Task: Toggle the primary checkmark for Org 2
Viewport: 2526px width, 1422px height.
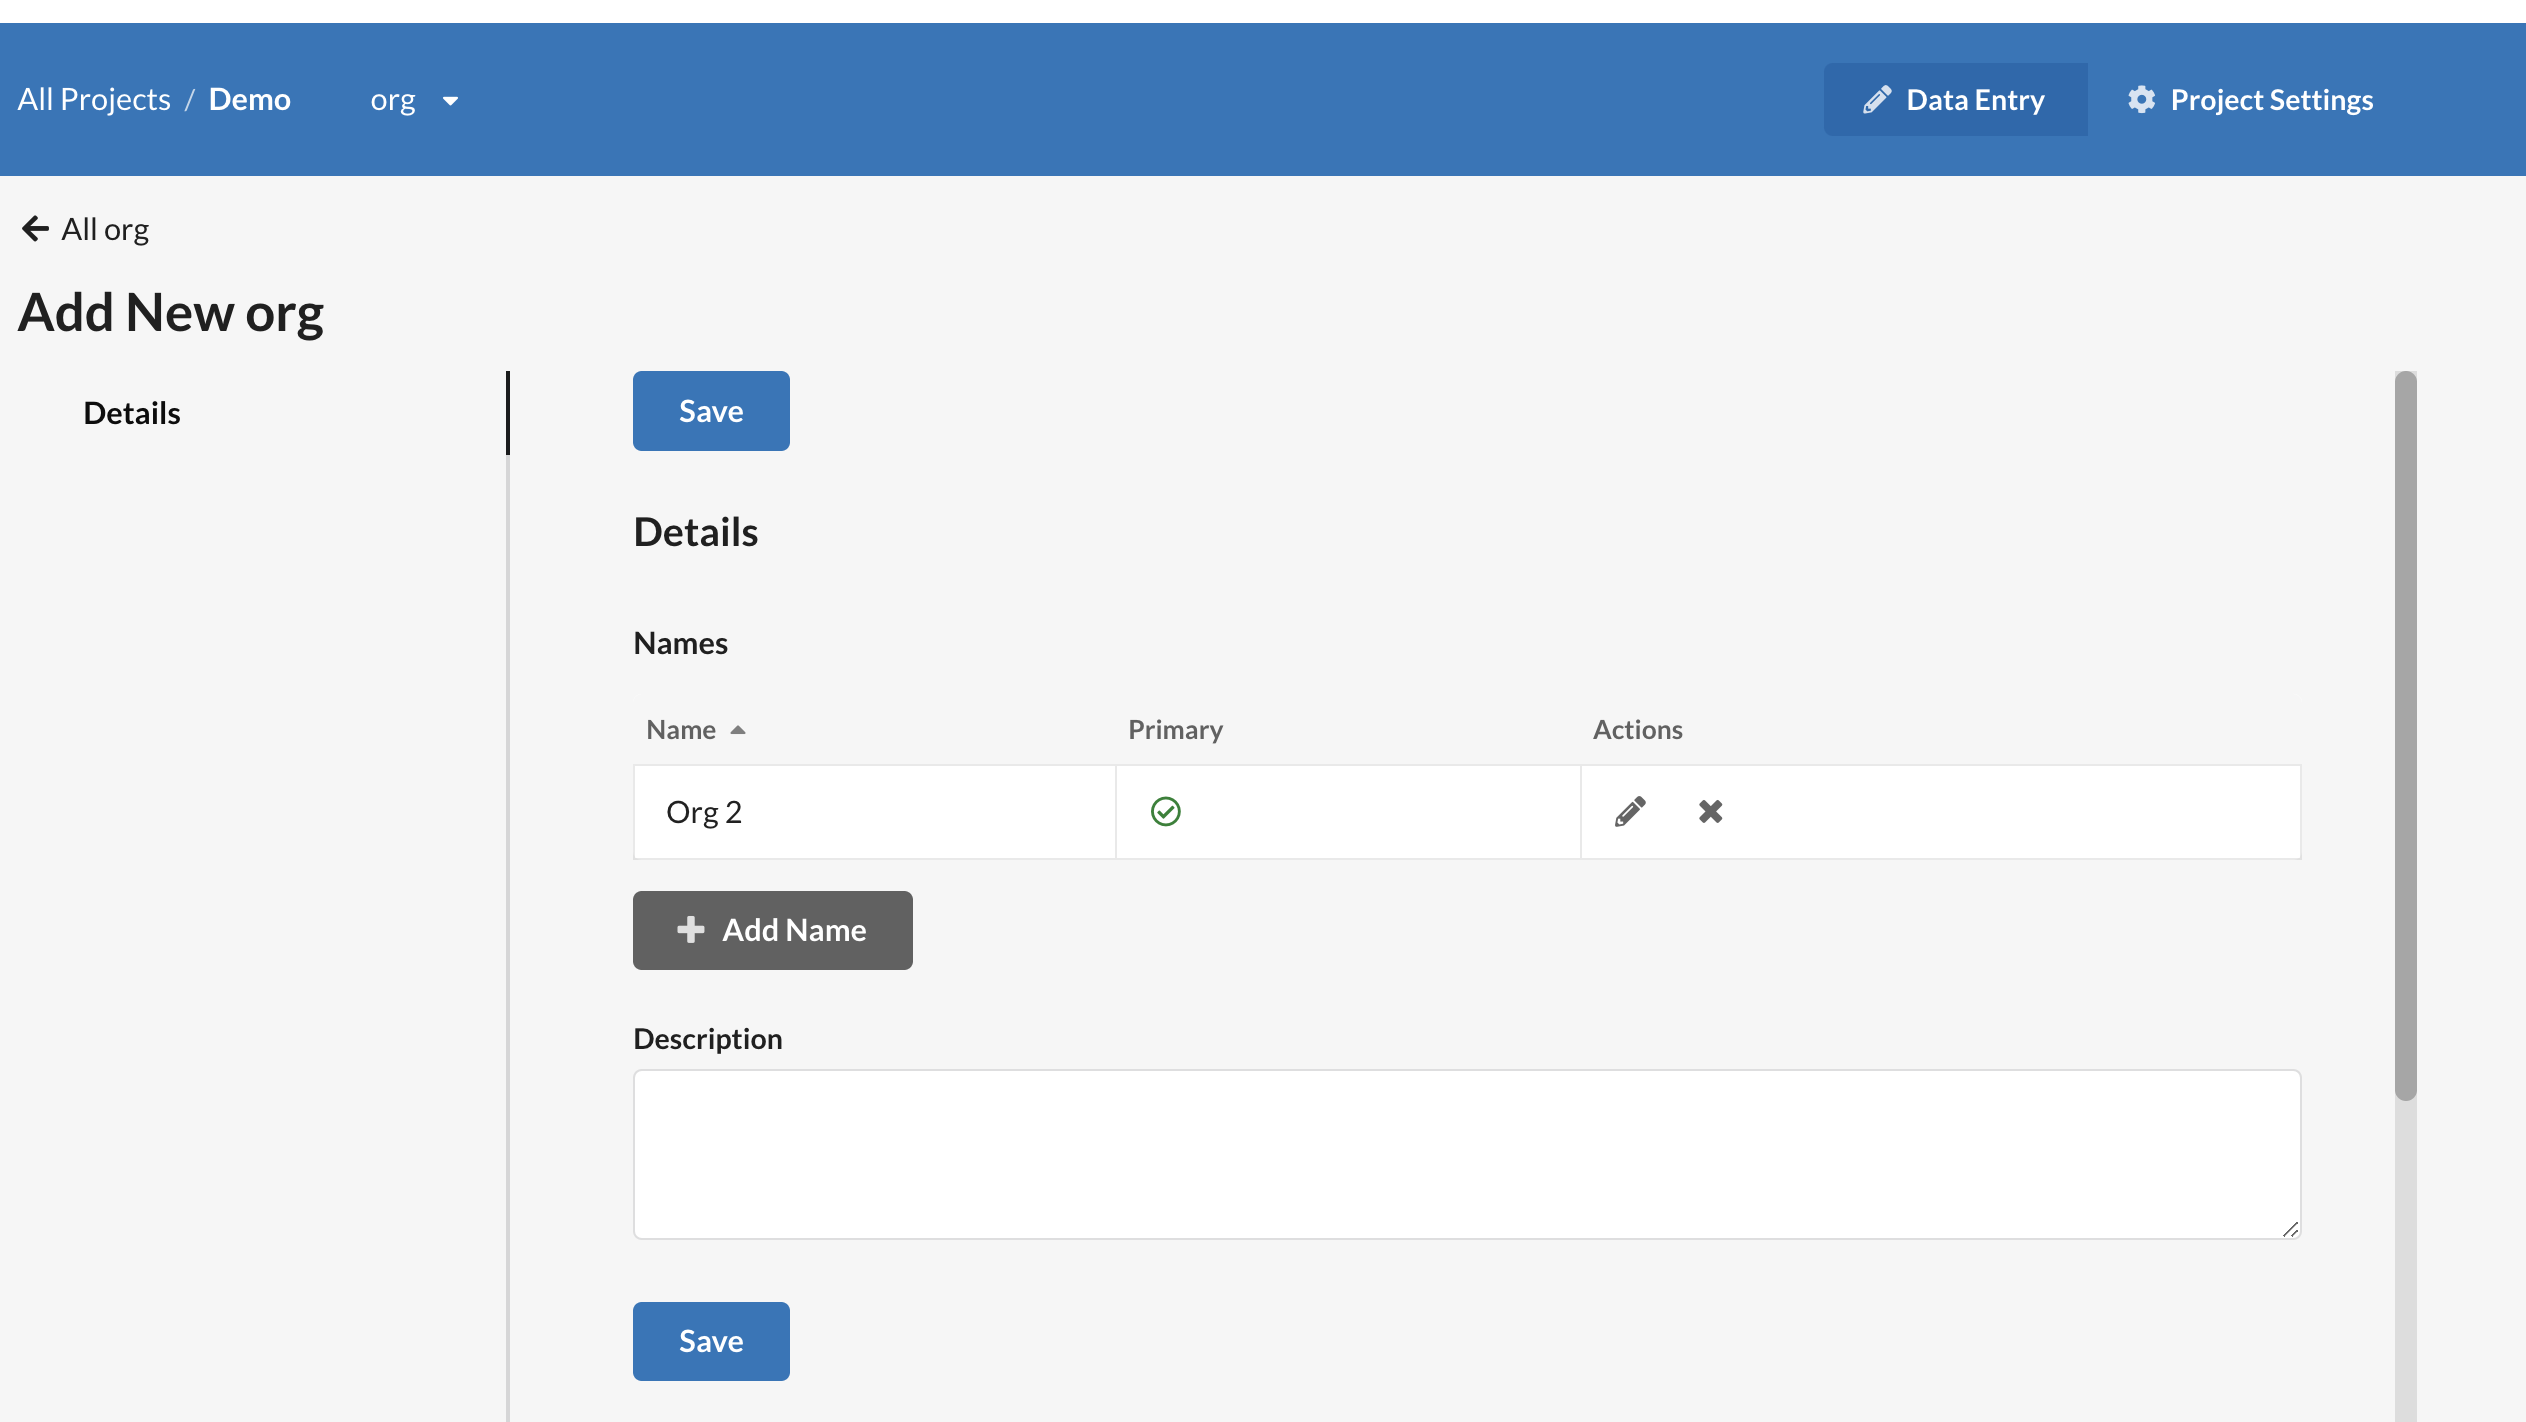Action: [1165, 811]
